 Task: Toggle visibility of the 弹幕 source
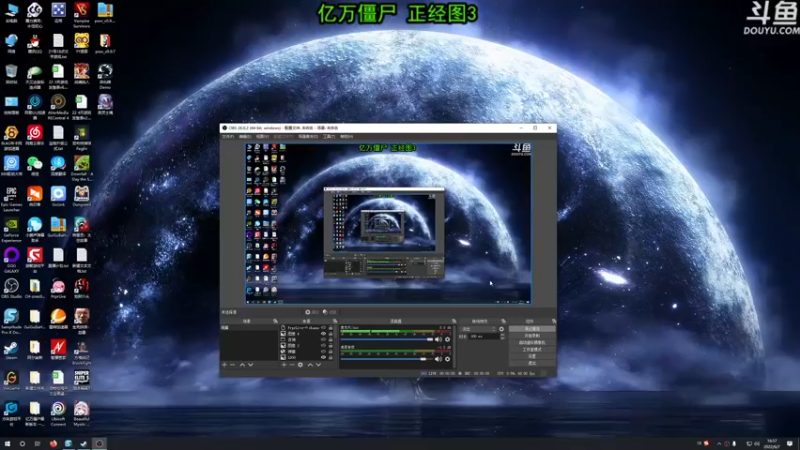pyautogui.click(x=323, y=352)
